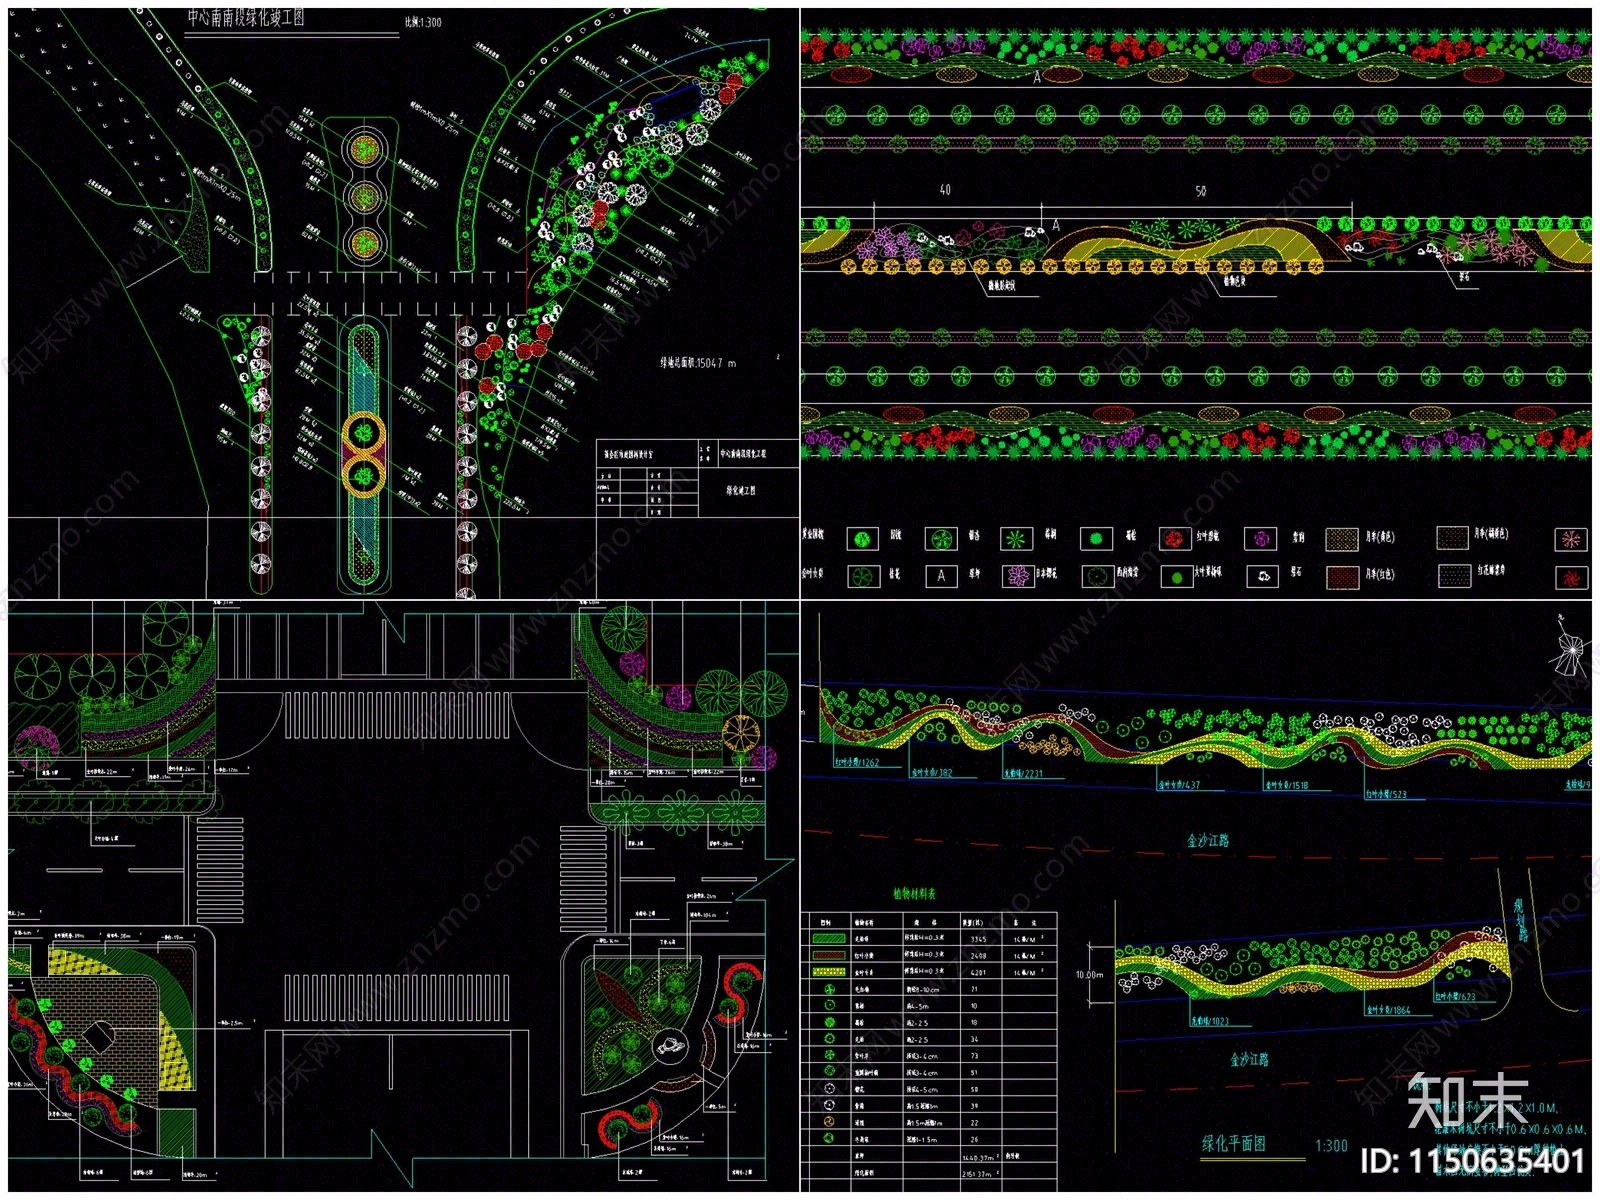
Task: Click the 植物材料表 table heading
Action: coord(915,894)
